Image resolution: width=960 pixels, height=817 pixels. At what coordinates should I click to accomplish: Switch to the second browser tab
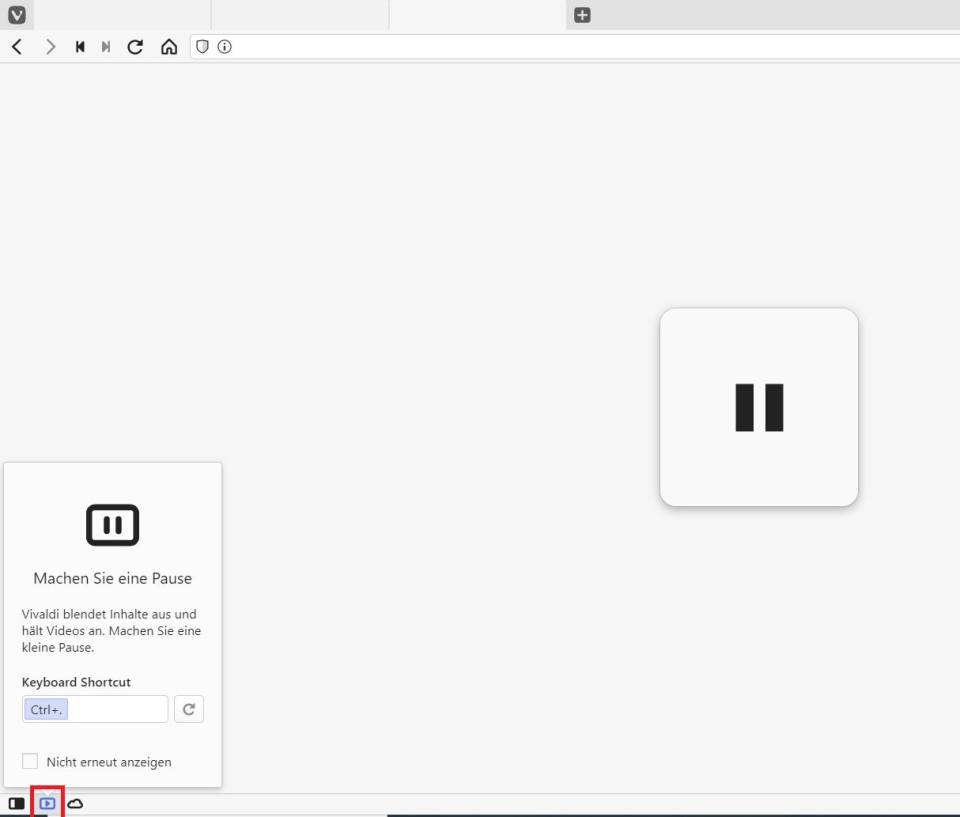click(300, 15)
